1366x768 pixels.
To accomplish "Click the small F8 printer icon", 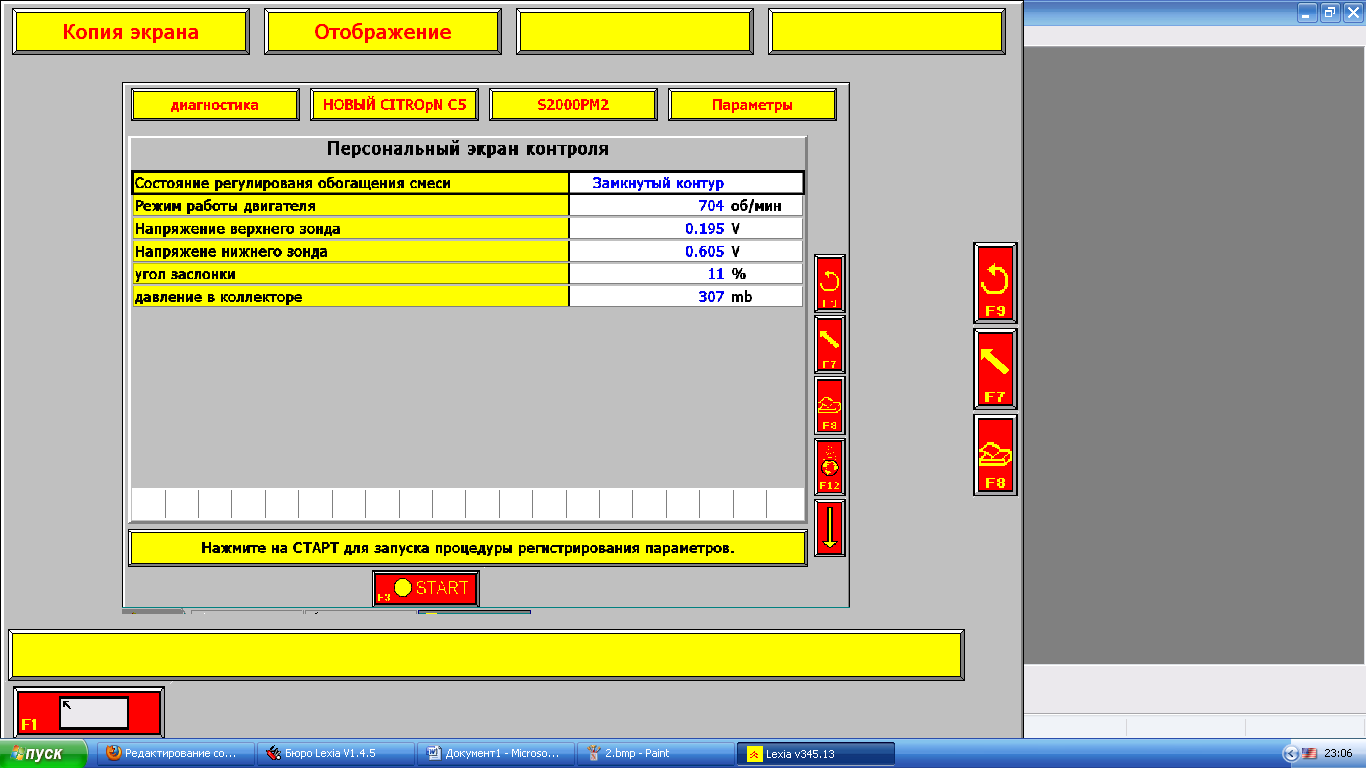I will (x=830, y=406).
